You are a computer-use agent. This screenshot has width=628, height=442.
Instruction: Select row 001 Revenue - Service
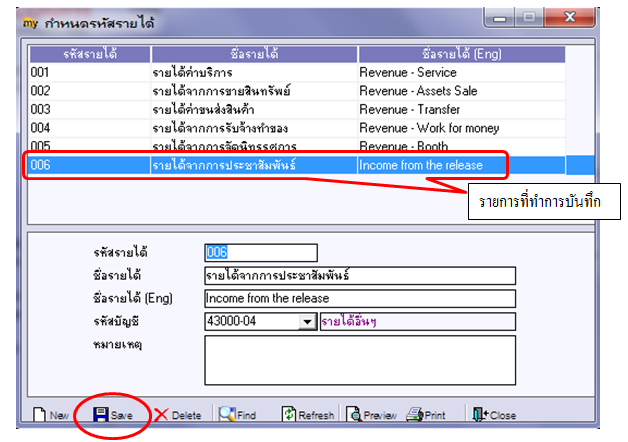tap(297, 72)
